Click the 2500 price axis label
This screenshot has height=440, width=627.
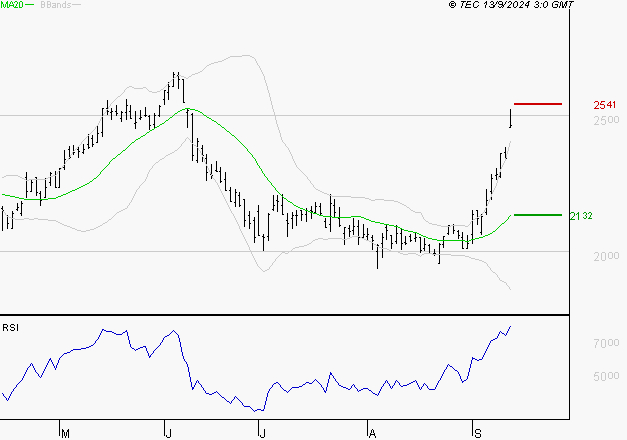(606, 120)
